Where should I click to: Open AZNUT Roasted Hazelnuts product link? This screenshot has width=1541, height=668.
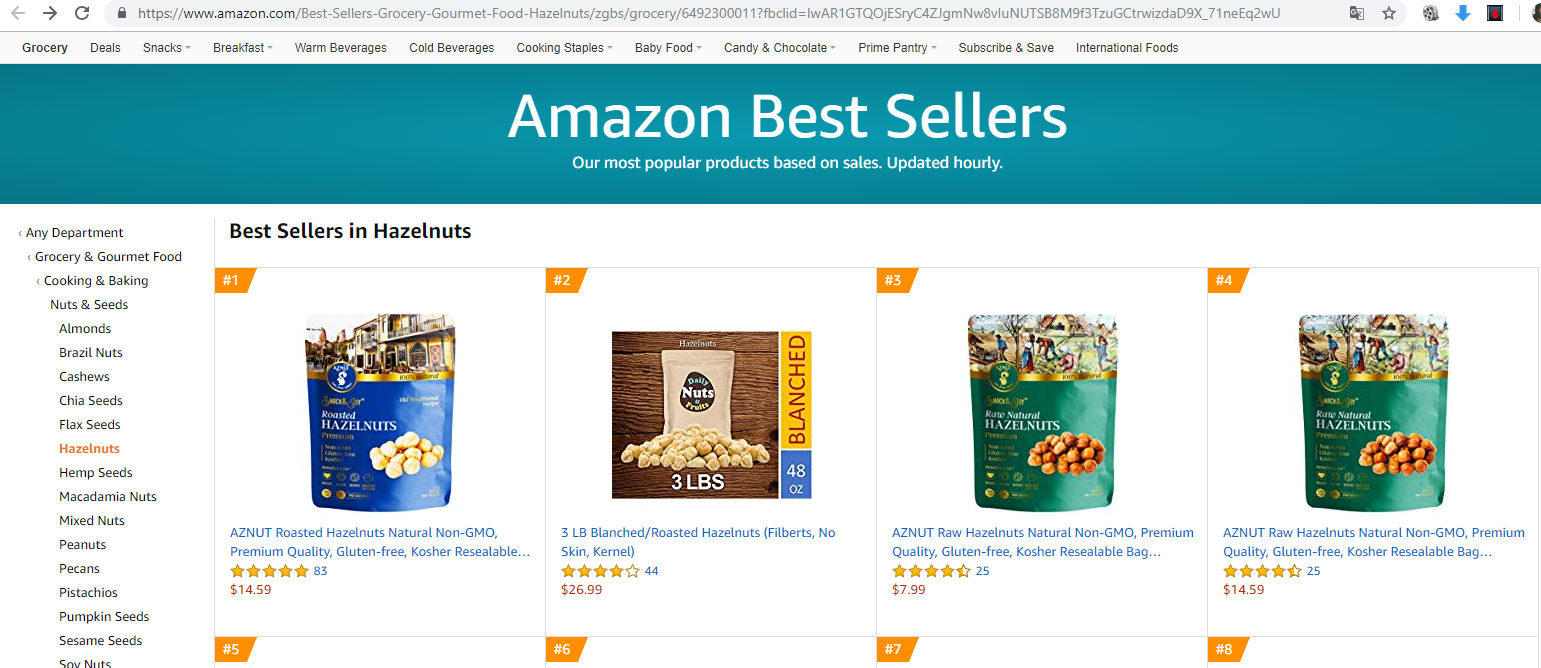[x=379, y=542]
